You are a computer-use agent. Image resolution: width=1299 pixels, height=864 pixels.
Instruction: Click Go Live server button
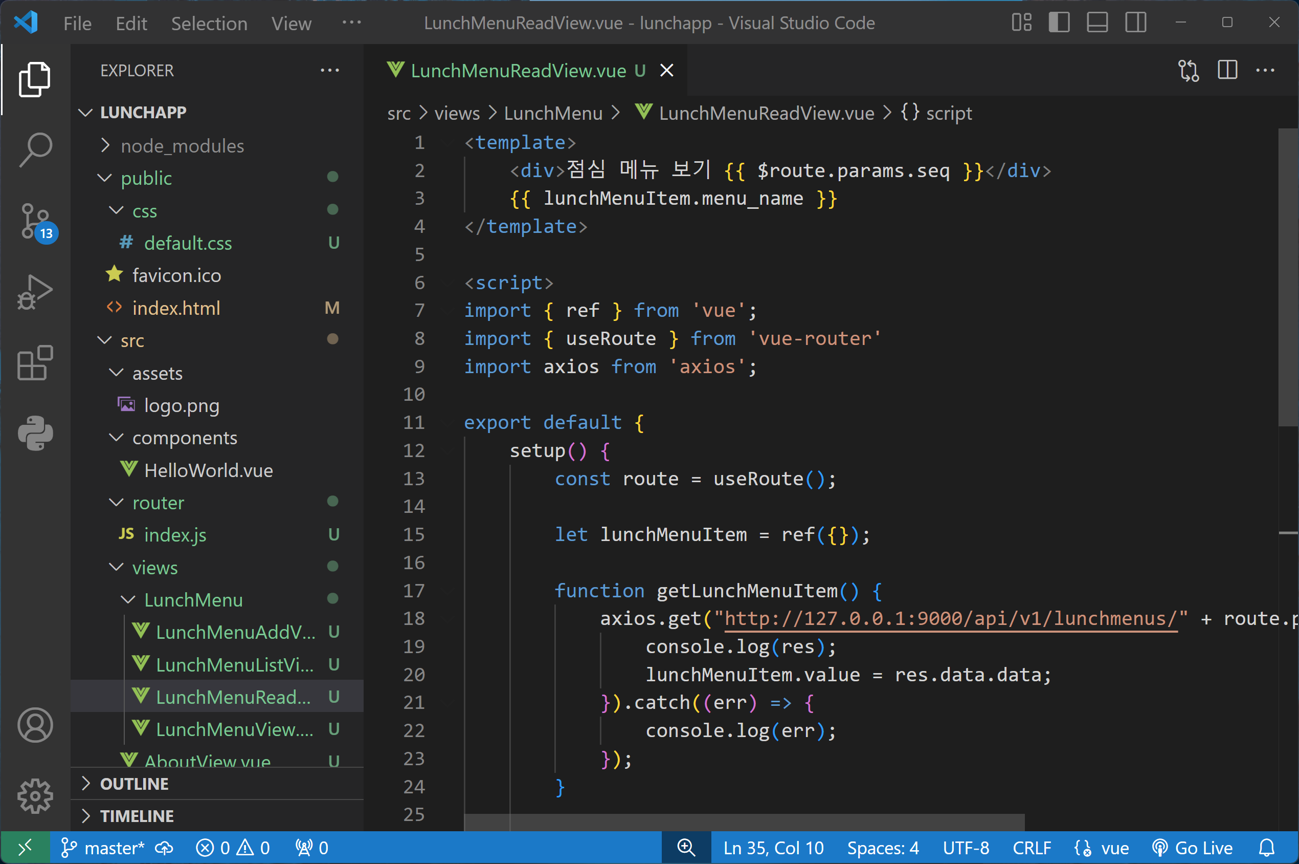1193,847
